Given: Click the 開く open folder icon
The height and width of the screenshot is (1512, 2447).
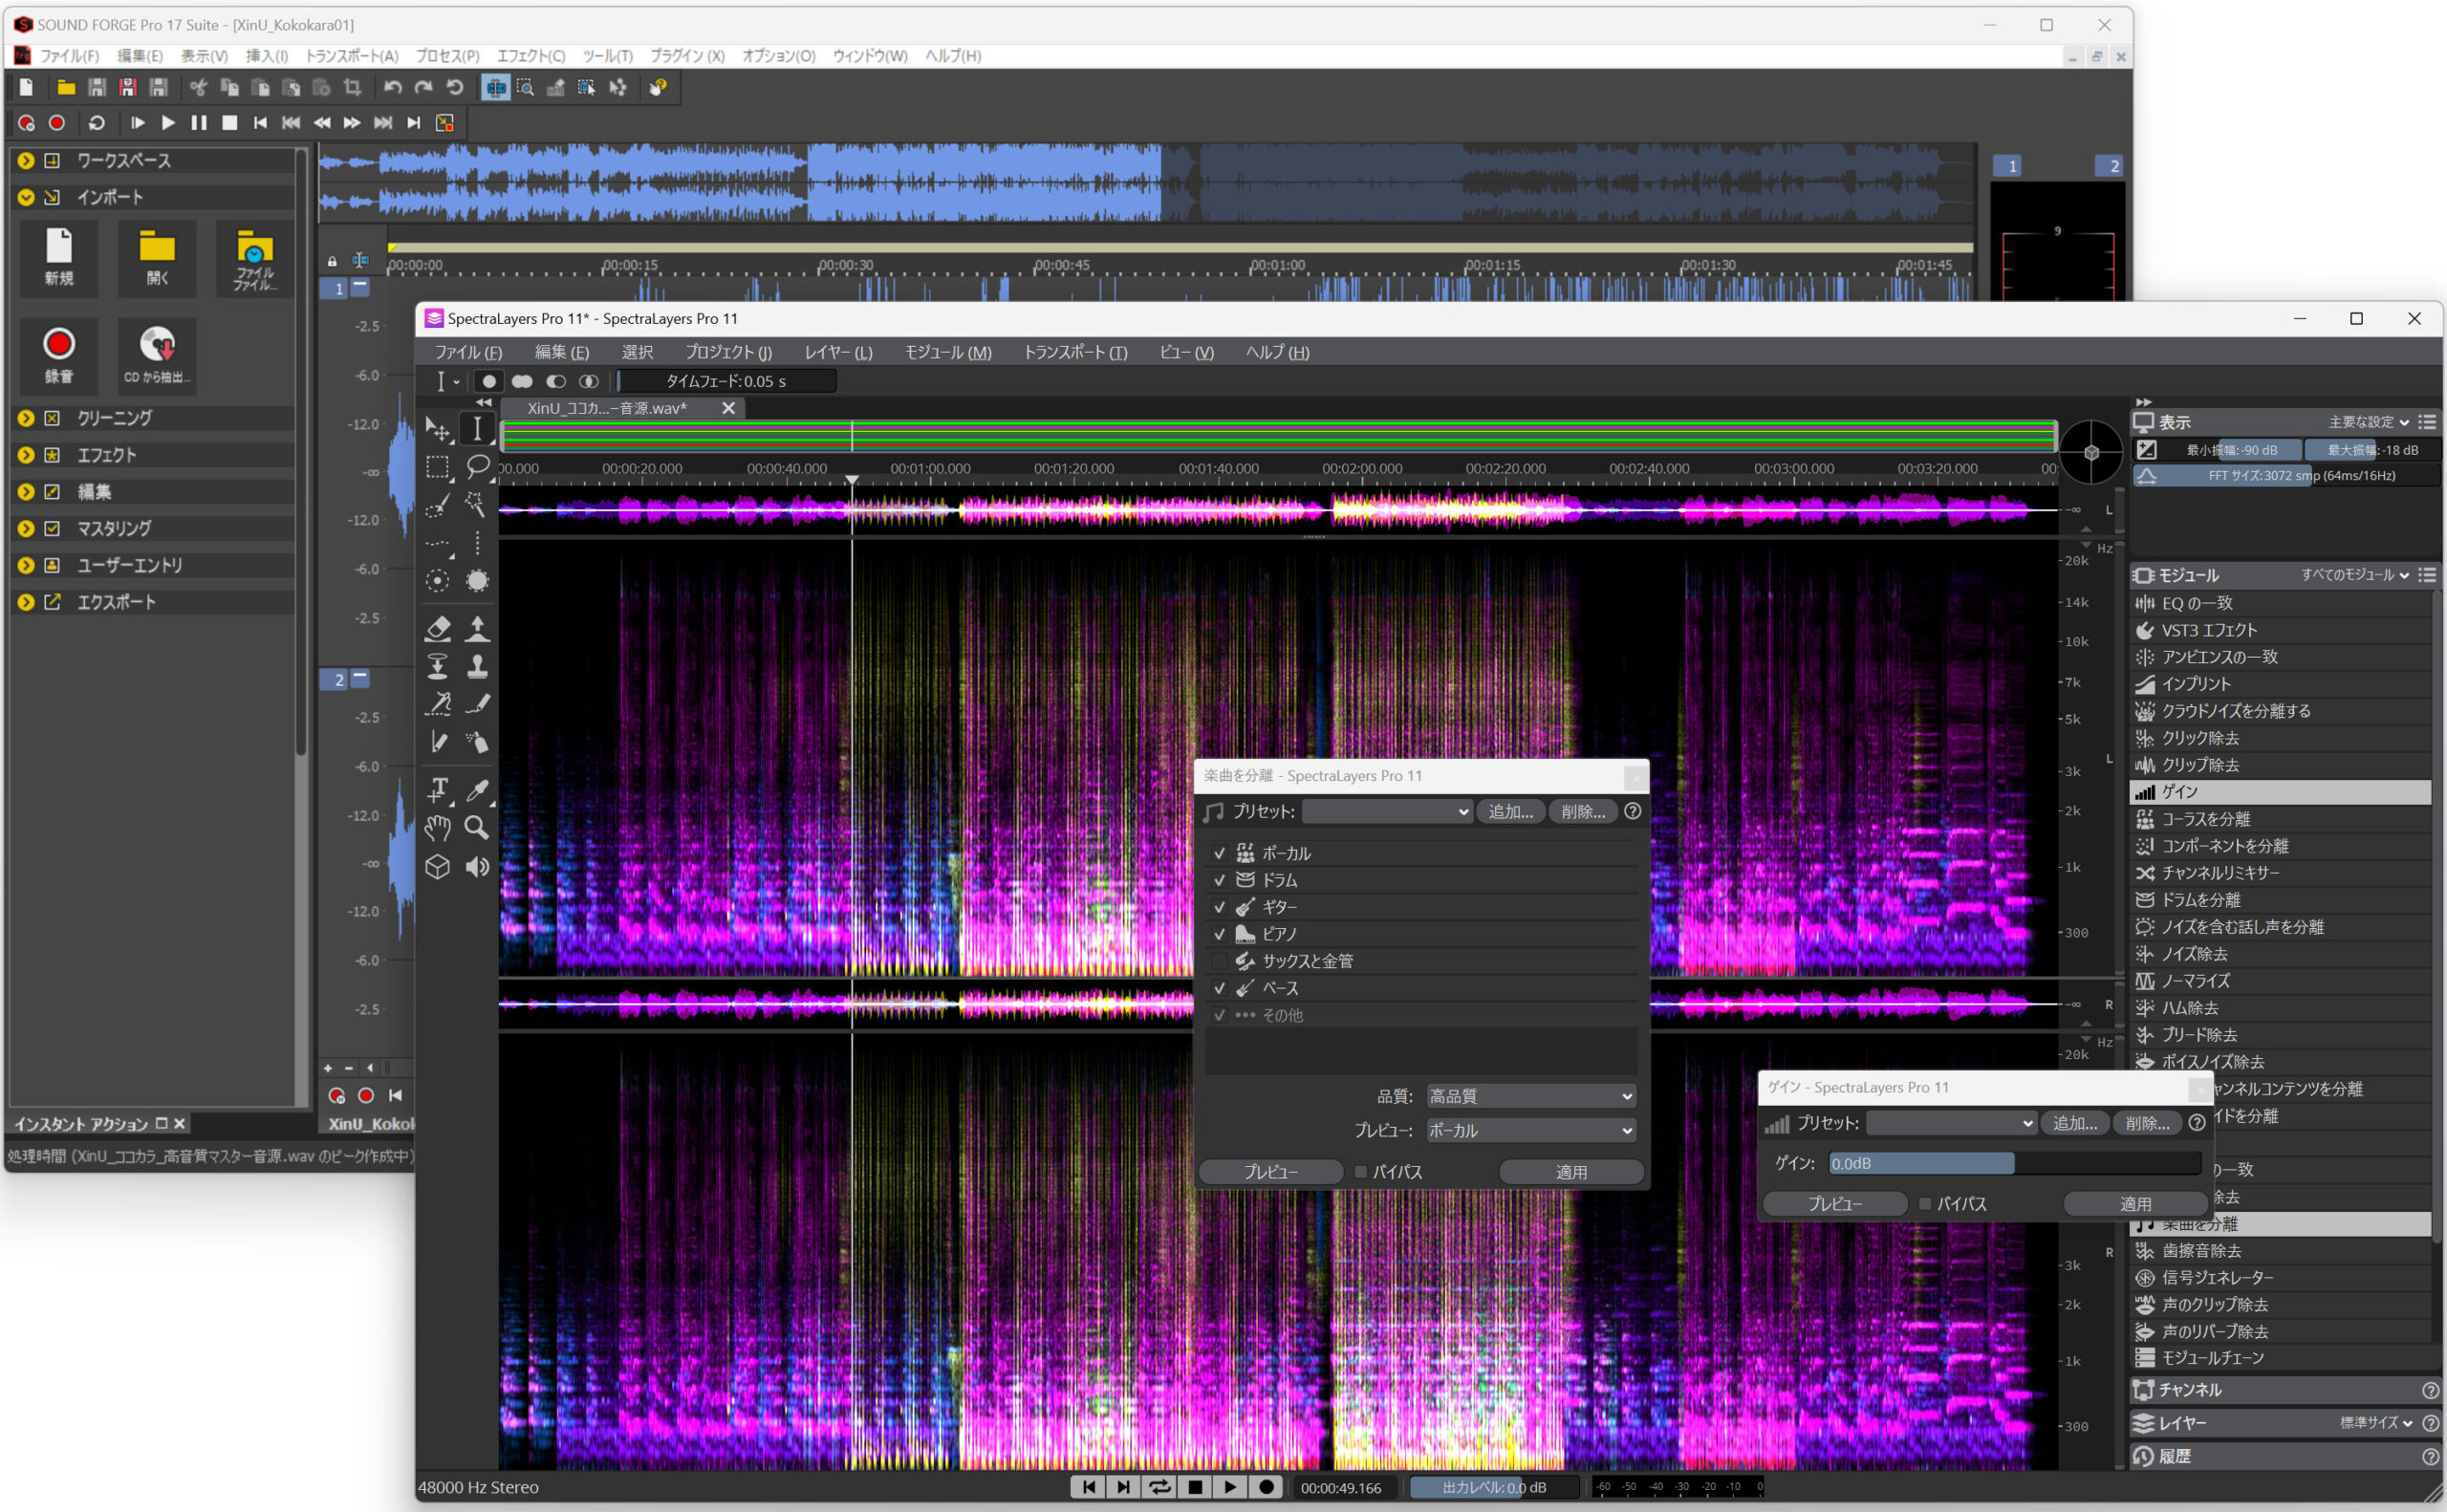Looking at the screenshot, I should tap(157, 257).
